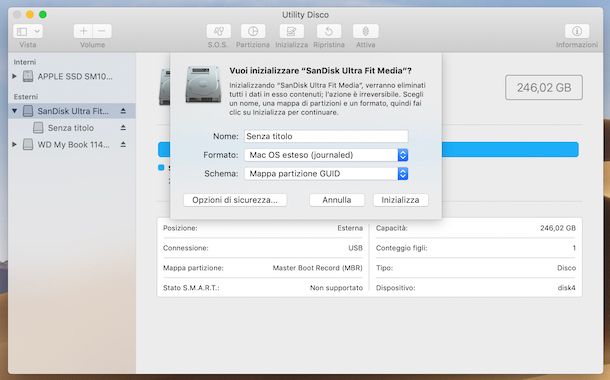This screenshot has width=610, height=380.
Task: Eject the SanDisk Ultra Fit drive
Action: pyautogui.click(x=123, y=111)
